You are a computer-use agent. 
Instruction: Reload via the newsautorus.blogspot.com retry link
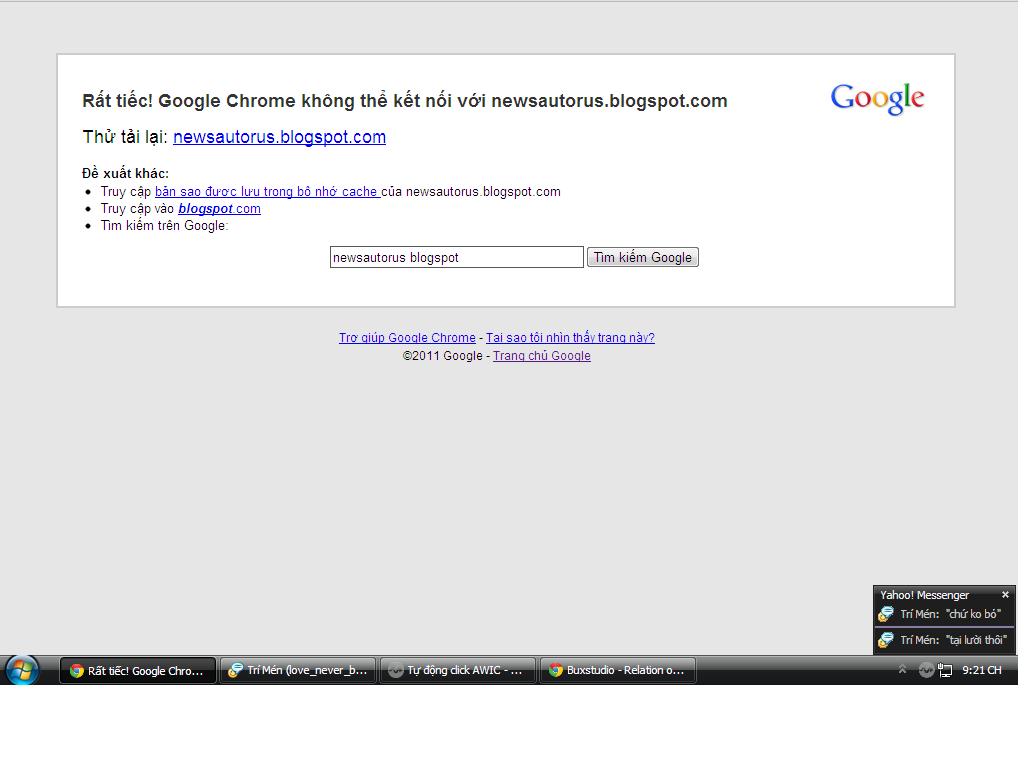[x=280, y=137]
